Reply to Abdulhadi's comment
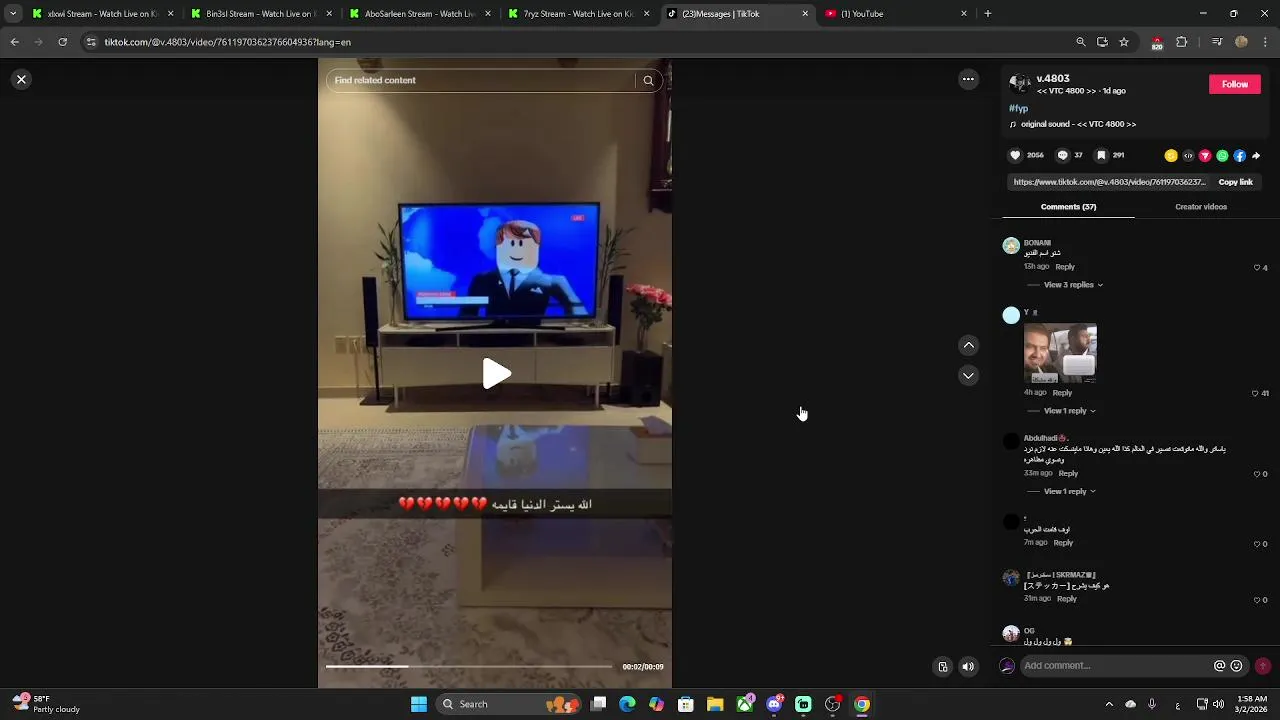This screenshot has width=1280, height=720. coord(1068,473)
